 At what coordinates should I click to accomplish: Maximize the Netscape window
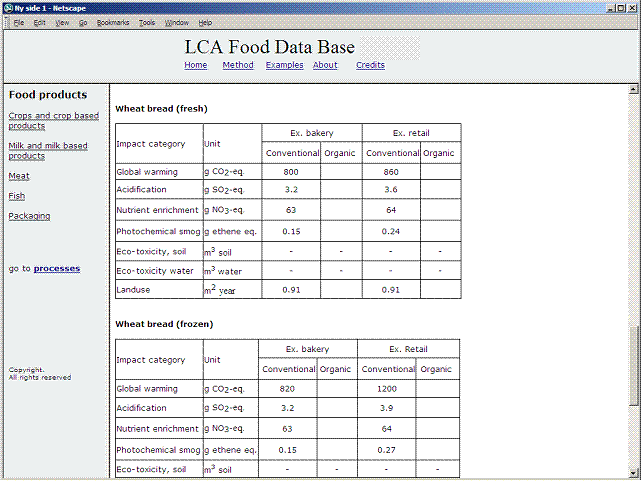point(621,8)
